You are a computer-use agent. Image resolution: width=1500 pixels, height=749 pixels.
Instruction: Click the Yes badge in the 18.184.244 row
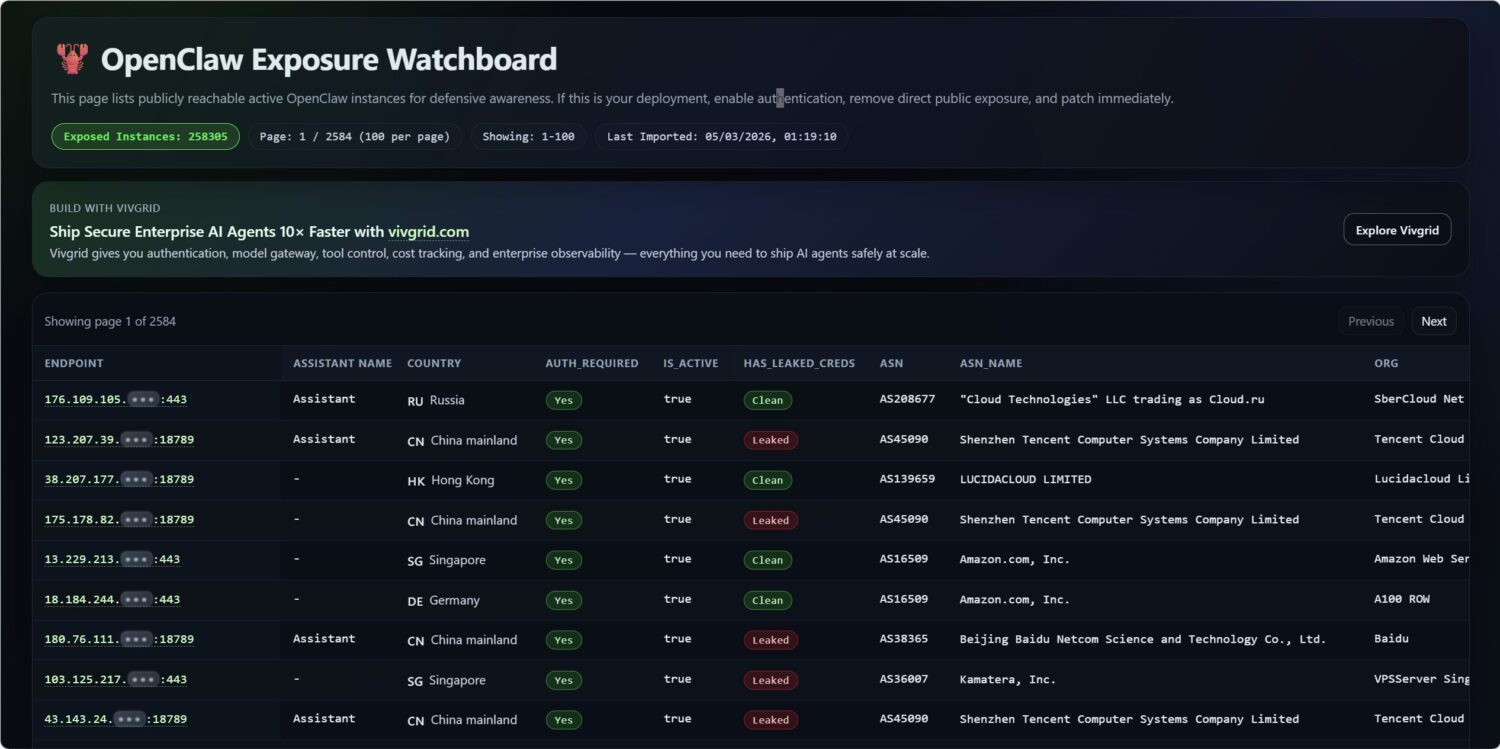[564, 600]
